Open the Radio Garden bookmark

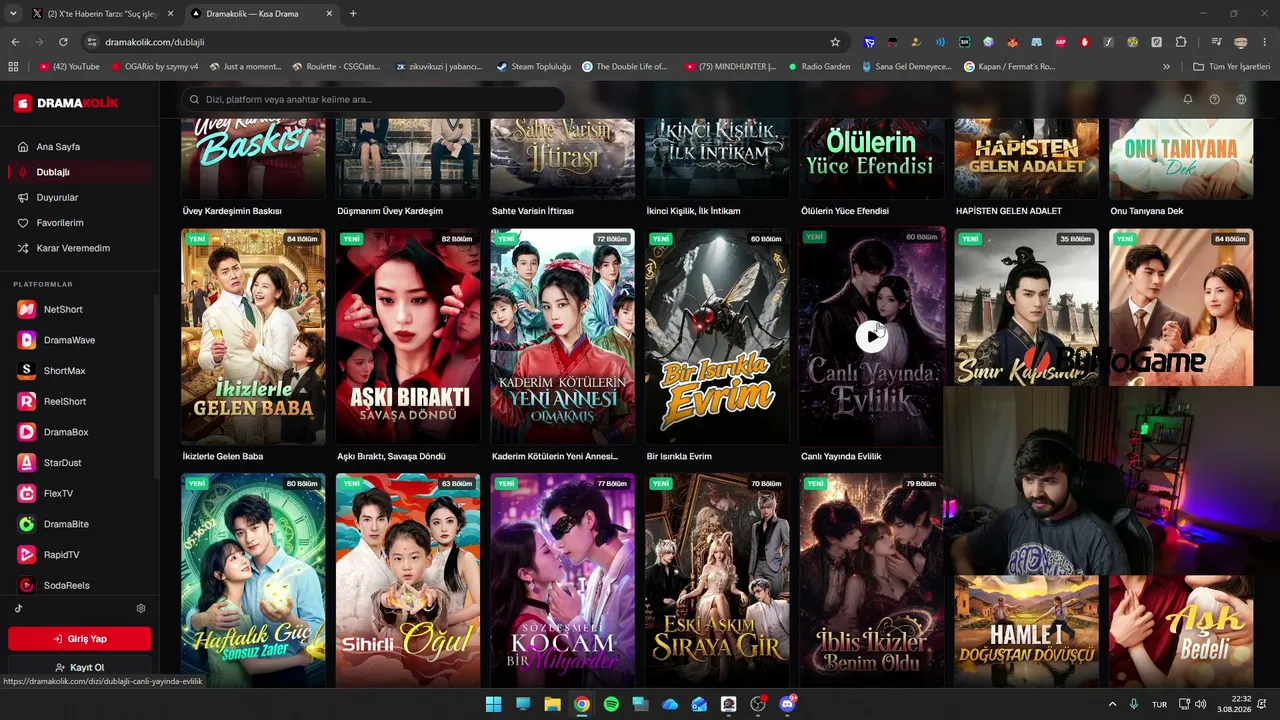click(819, 67)
